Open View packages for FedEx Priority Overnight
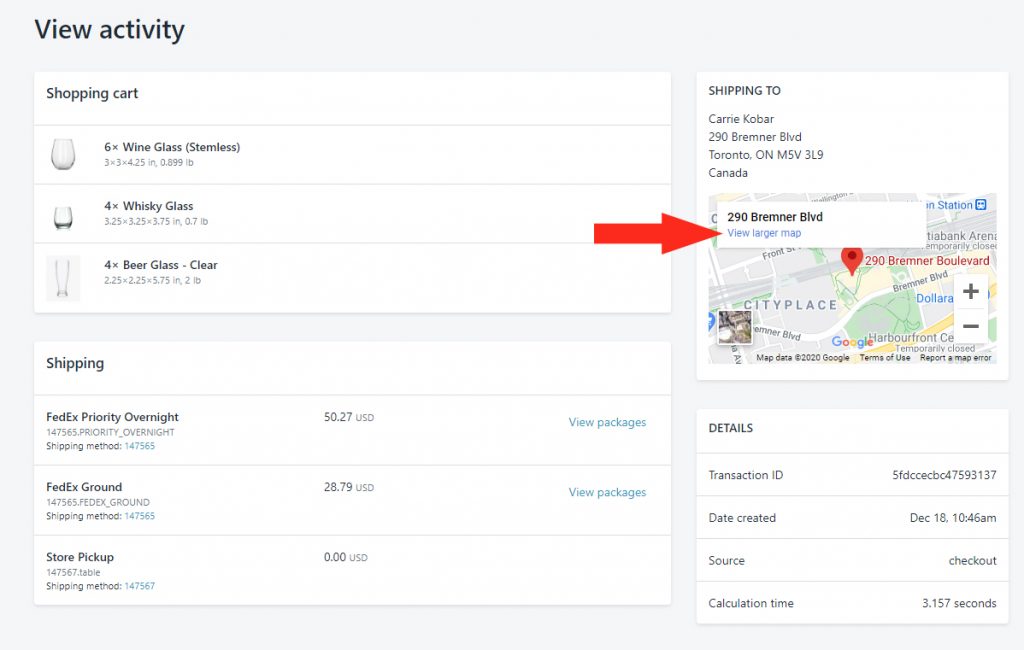Screen dimensions: 1024x650 tap(607, 422)
